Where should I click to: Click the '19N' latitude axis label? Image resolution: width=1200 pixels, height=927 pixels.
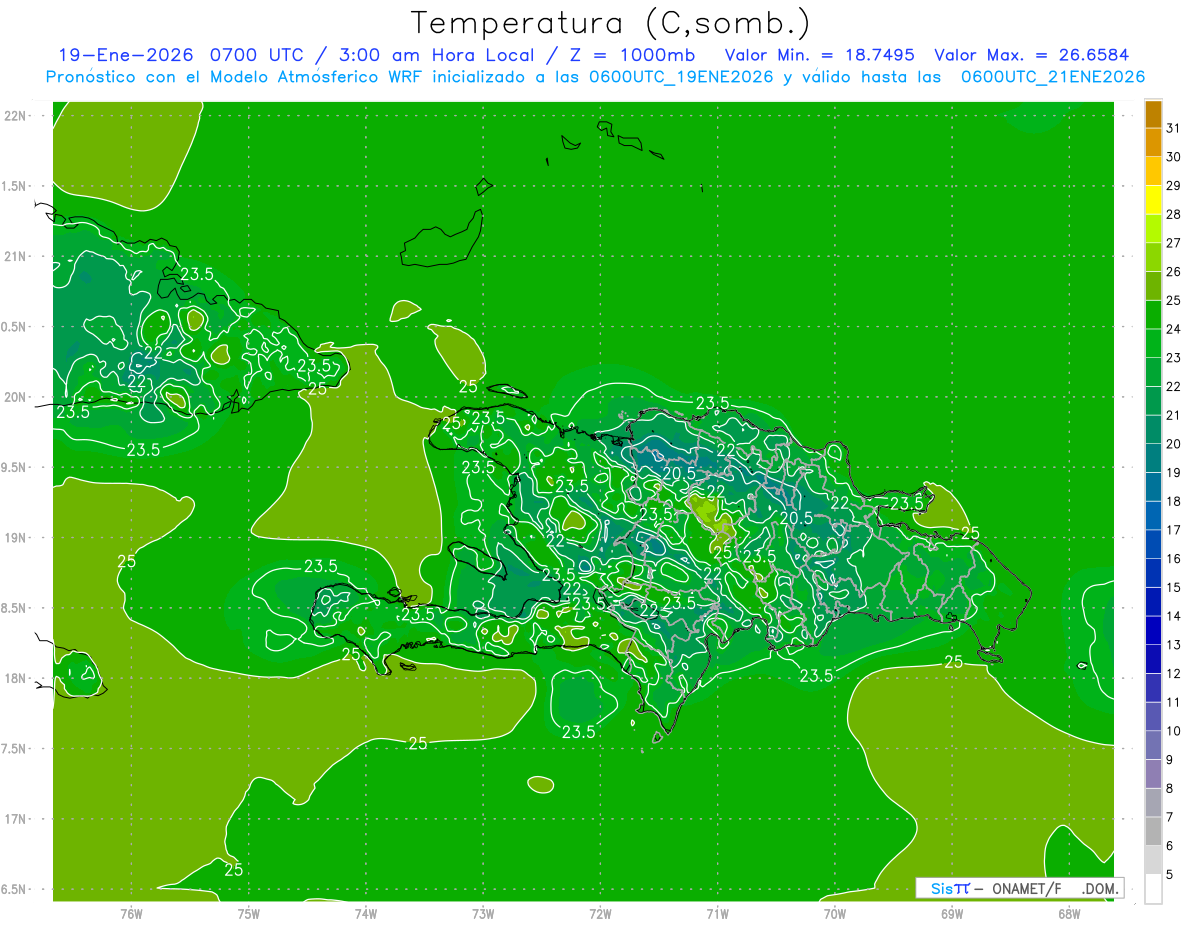click(x=17, y=537)
